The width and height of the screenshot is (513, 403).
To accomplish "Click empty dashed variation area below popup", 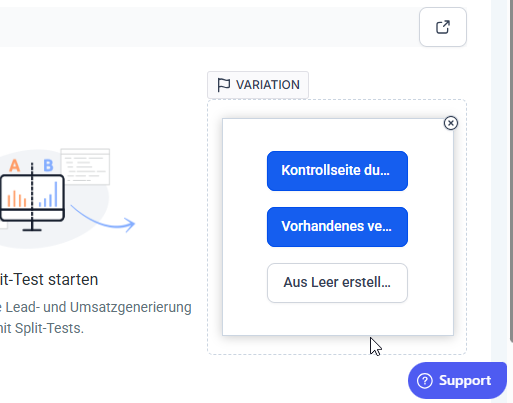I will [x=337, y=345].
